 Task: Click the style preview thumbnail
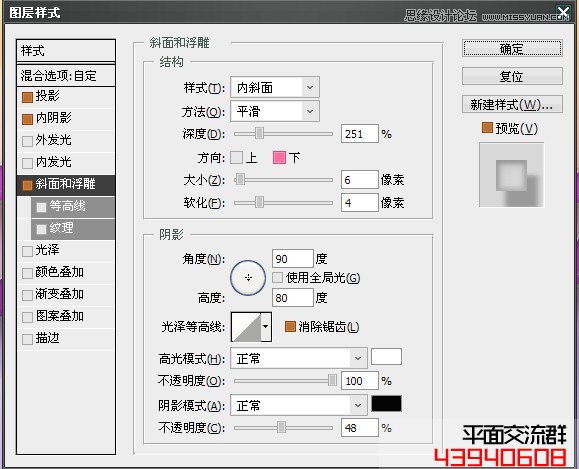tap(511, 175)
